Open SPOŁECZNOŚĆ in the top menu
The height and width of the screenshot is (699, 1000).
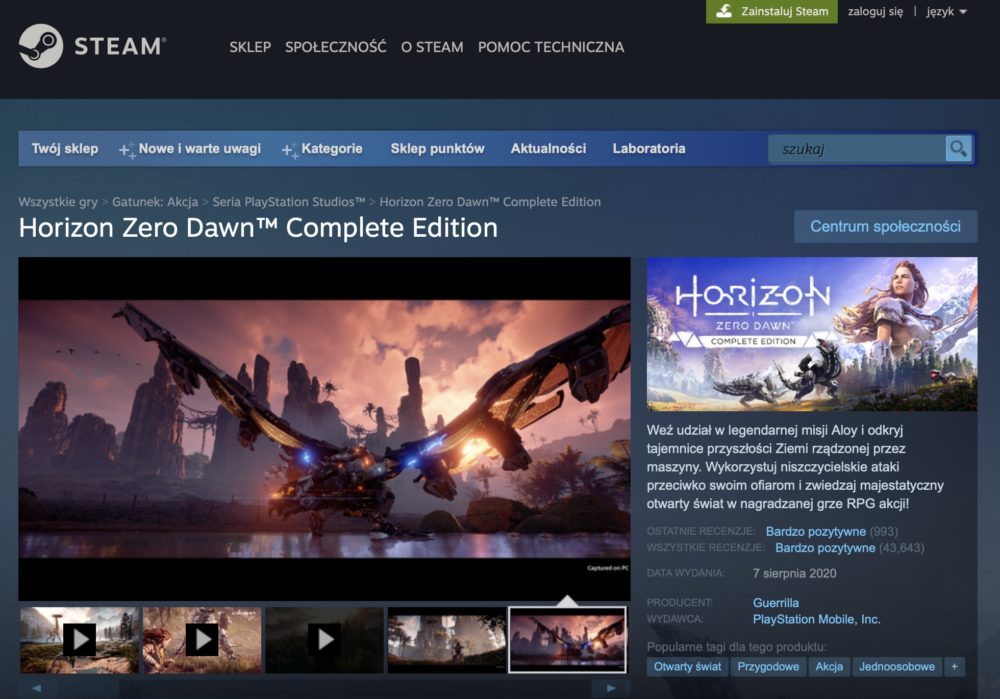click(x=335, y=47)
